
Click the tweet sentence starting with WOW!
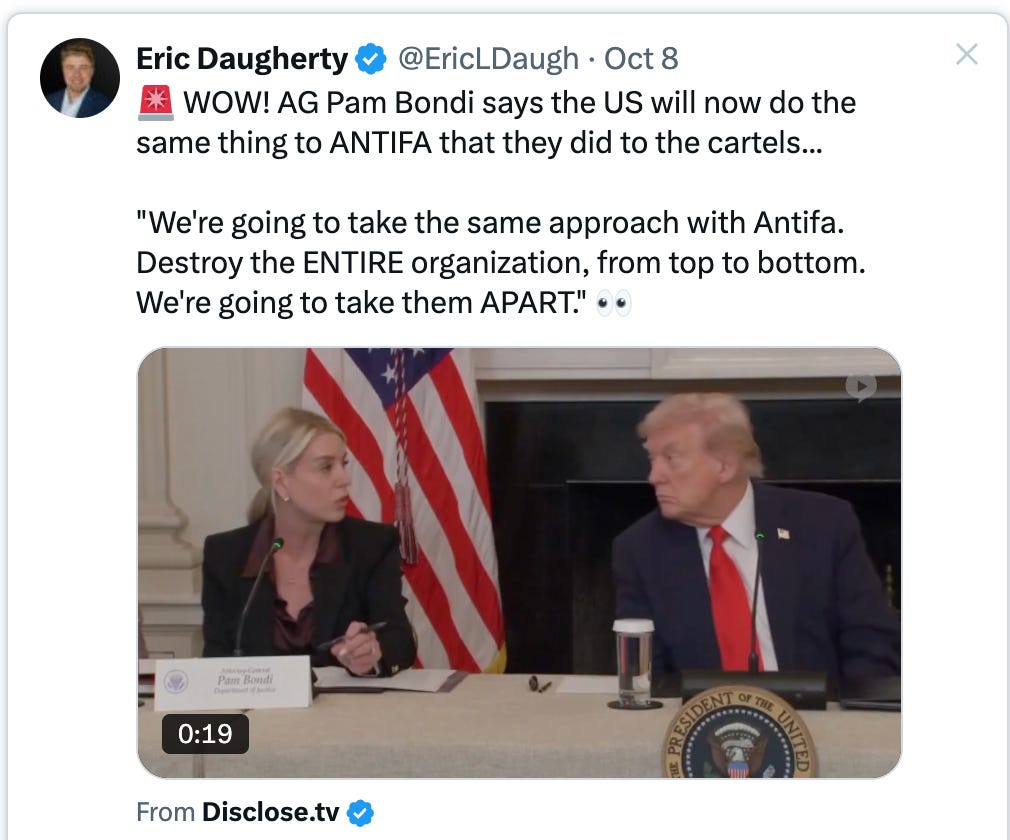point(497,122)
